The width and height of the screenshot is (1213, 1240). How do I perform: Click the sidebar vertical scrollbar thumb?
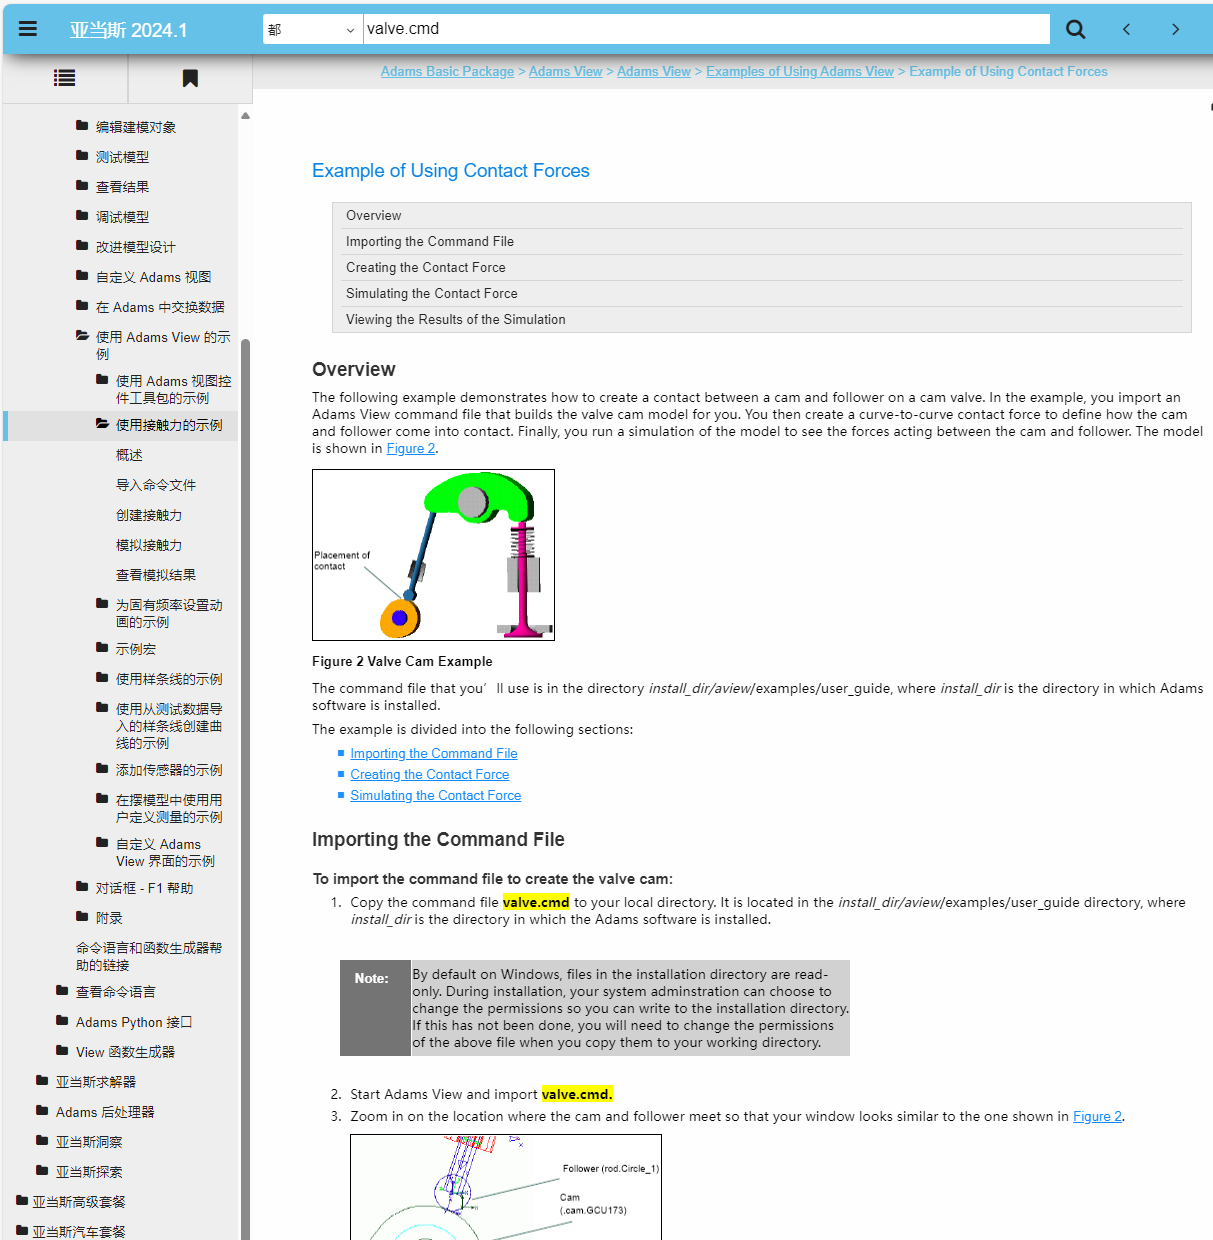pyautogui.click(x=245, y=790)
